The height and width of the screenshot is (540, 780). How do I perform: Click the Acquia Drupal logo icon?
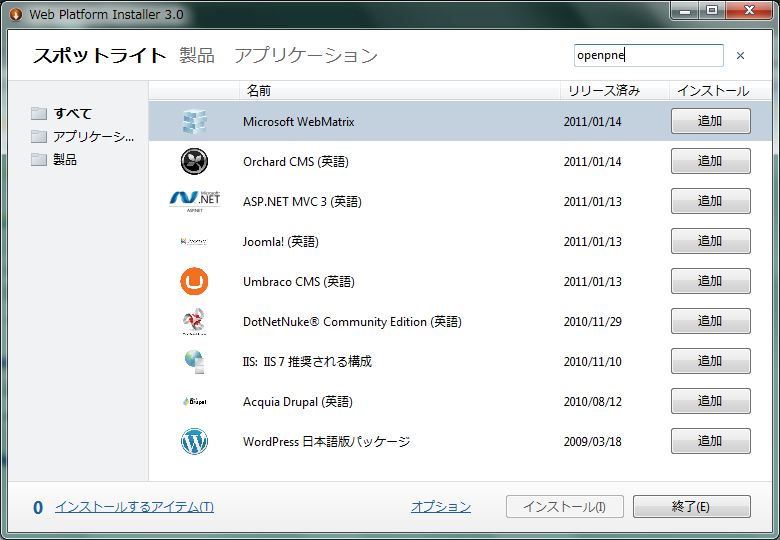(194, 402)
